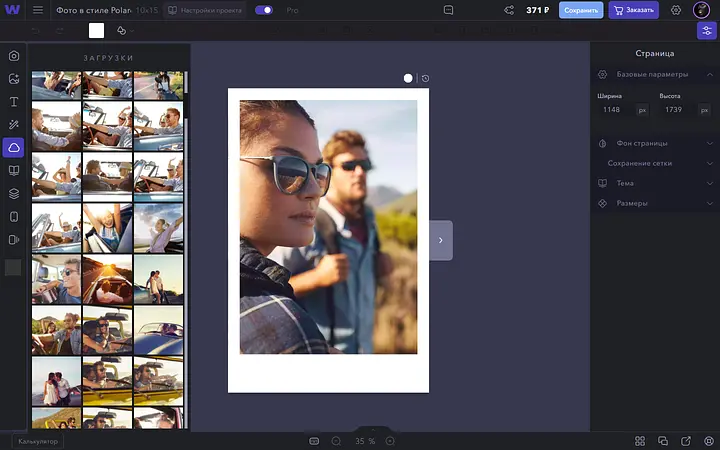Select the couple standing at sunset thumbnail
Screen dimensions: 720x450
click(158, 280)
